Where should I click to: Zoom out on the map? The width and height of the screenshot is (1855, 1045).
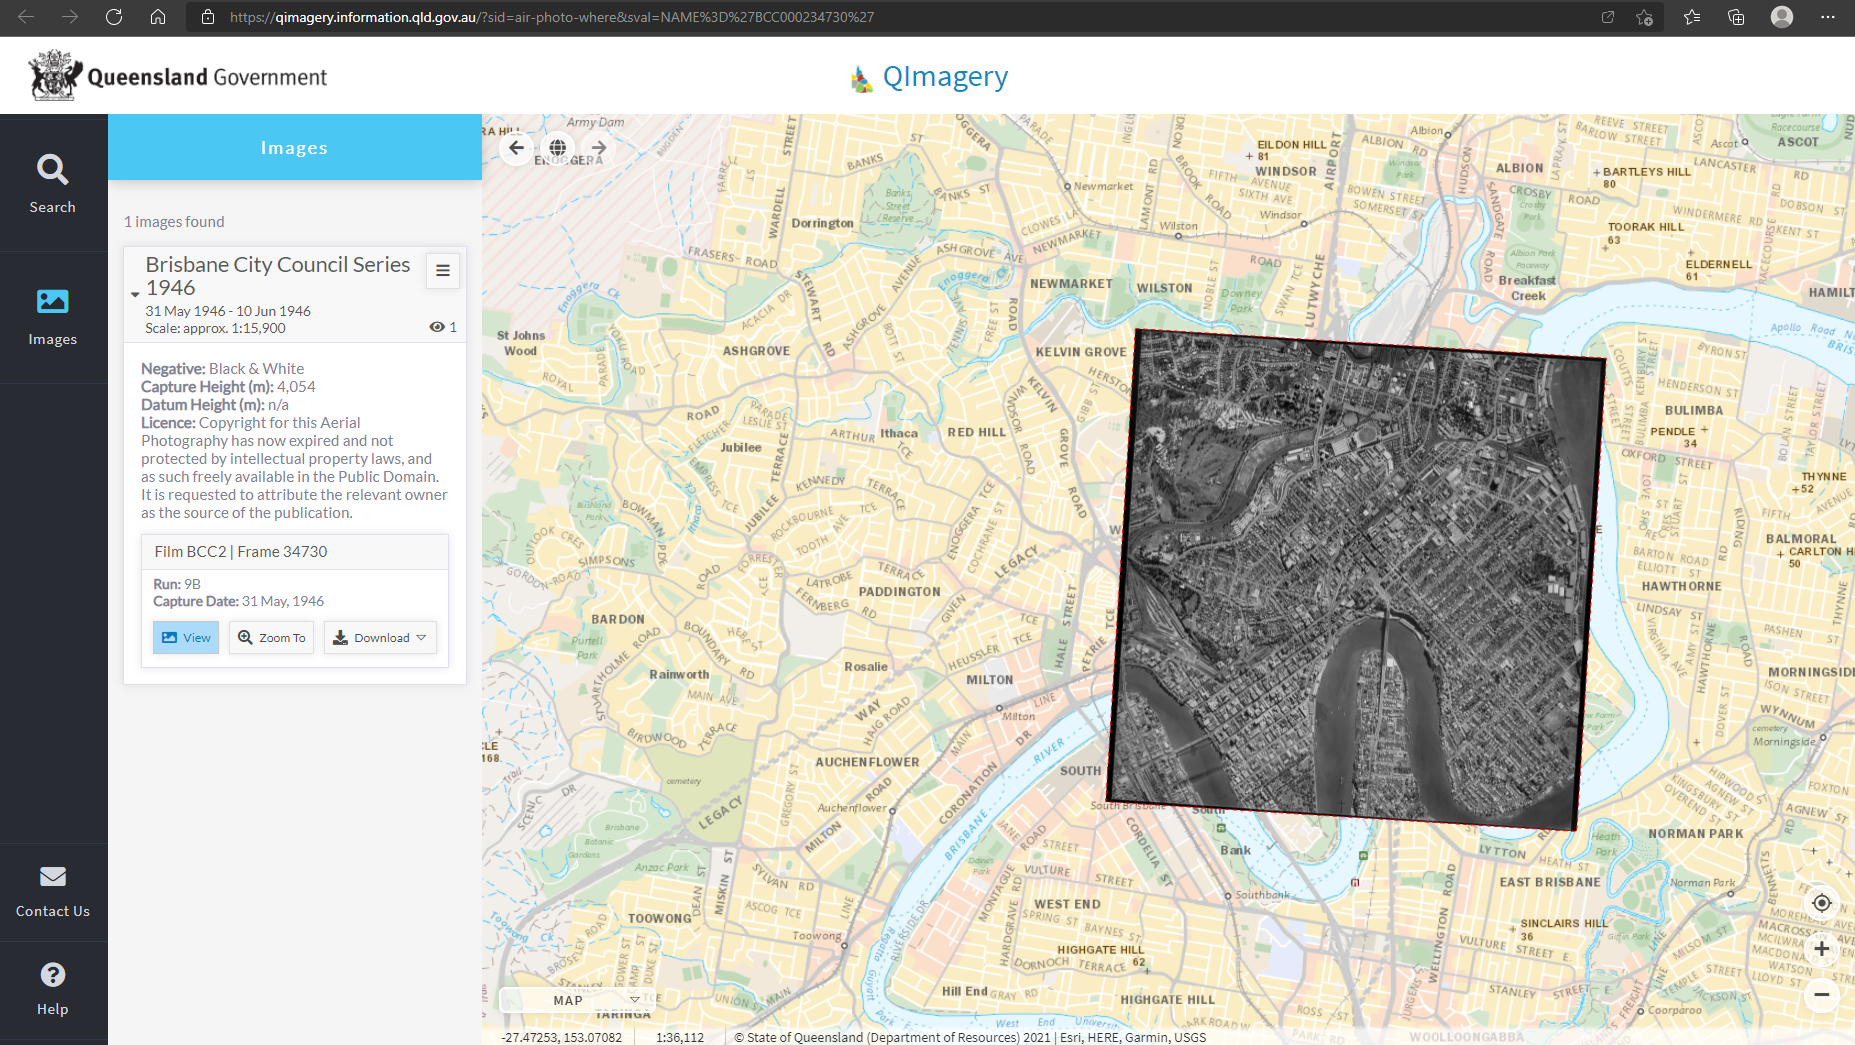pyautogui.click(x=1821, y=994)
